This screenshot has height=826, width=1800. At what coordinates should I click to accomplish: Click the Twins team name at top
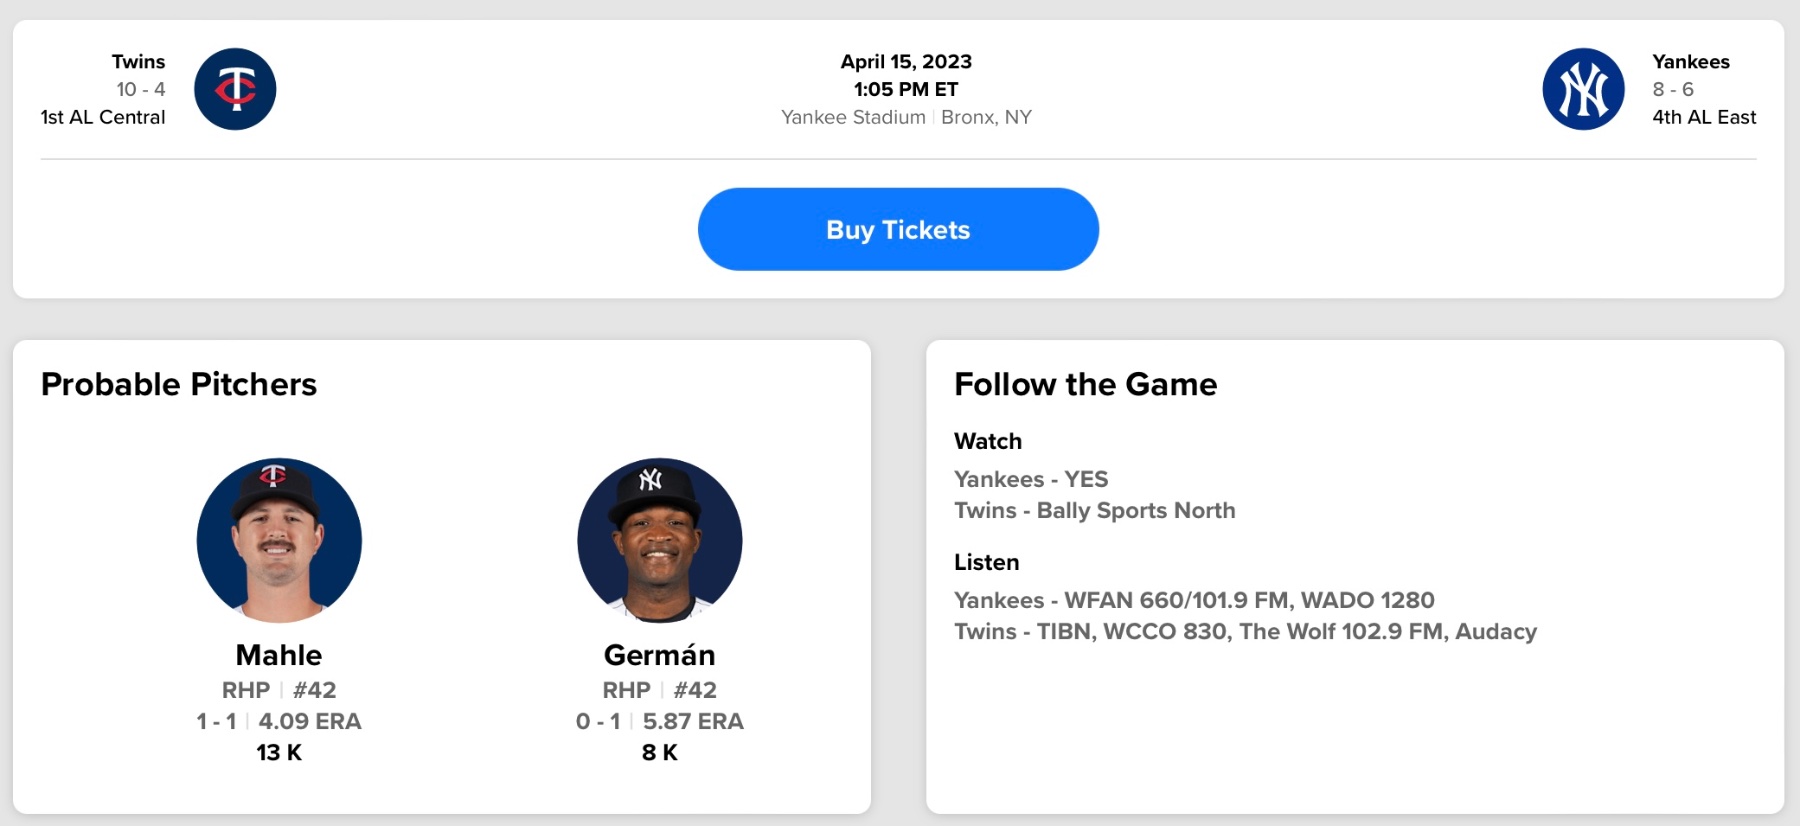(x=138, y=62)
